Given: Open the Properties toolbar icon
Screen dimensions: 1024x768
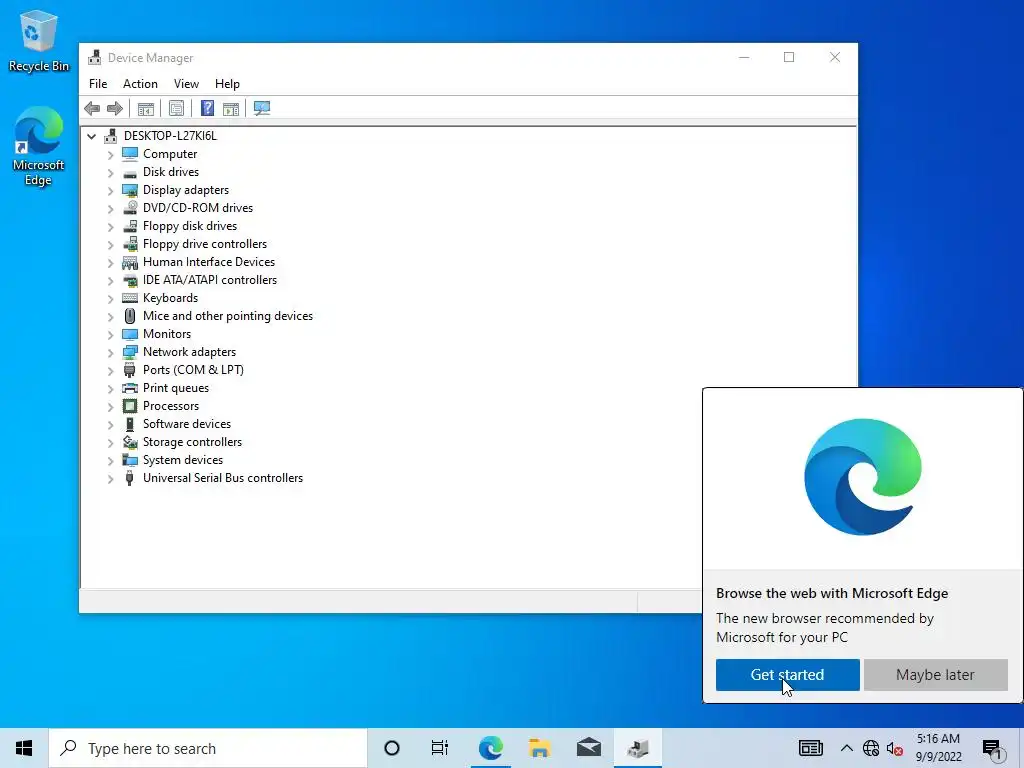Looking at the screenshot, I should point(176,108).
